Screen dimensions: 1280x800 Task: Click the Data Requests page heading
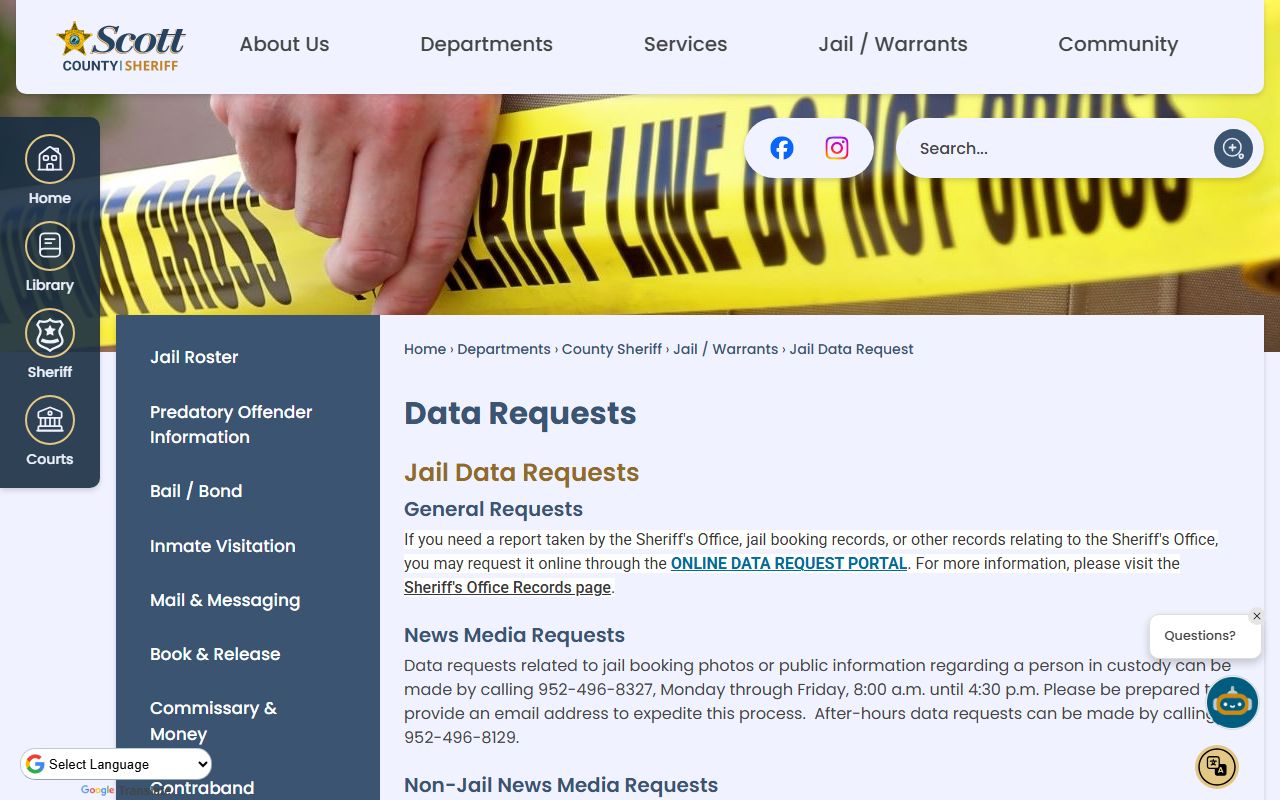520,413
